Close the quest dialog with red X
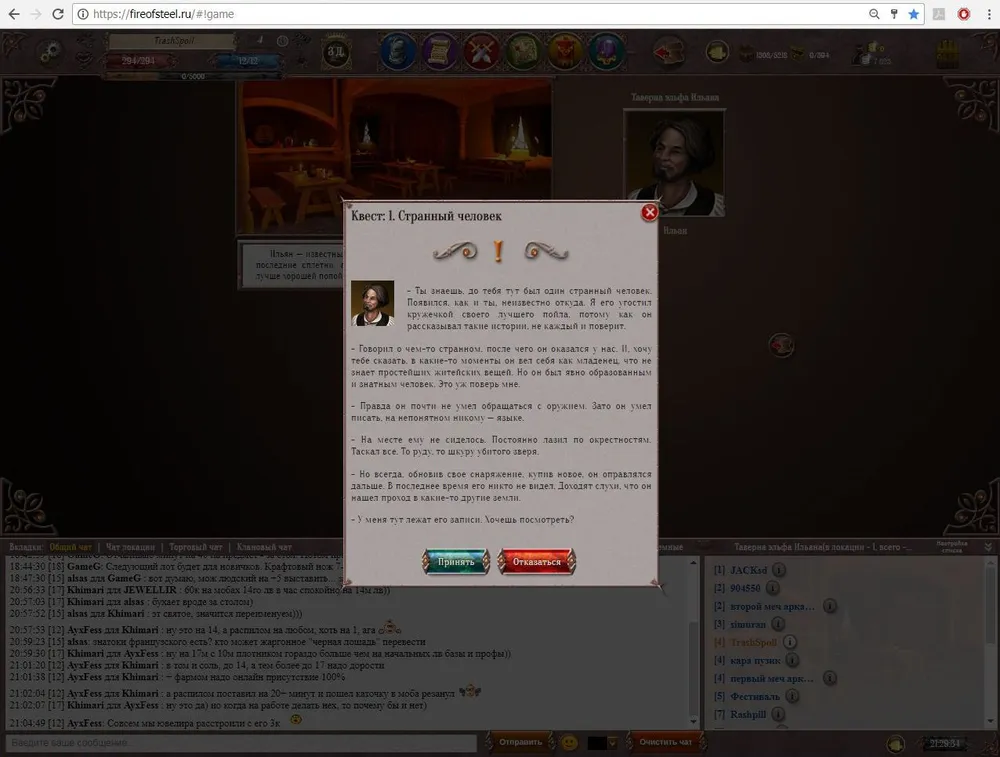Image resolution: width=1000 pixels, height=757 pixels. 649,212
